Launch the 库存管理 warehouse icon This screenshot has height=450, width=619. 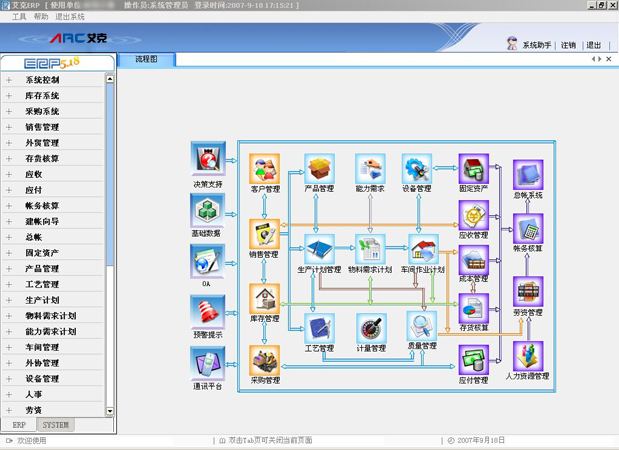(265, 299)
